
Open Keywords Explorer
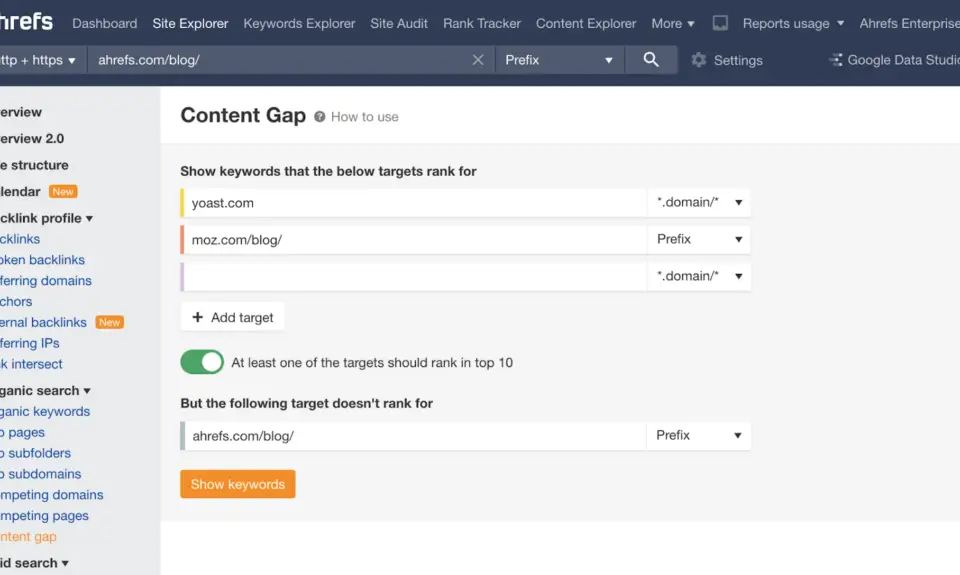click(x=299, y=23)
